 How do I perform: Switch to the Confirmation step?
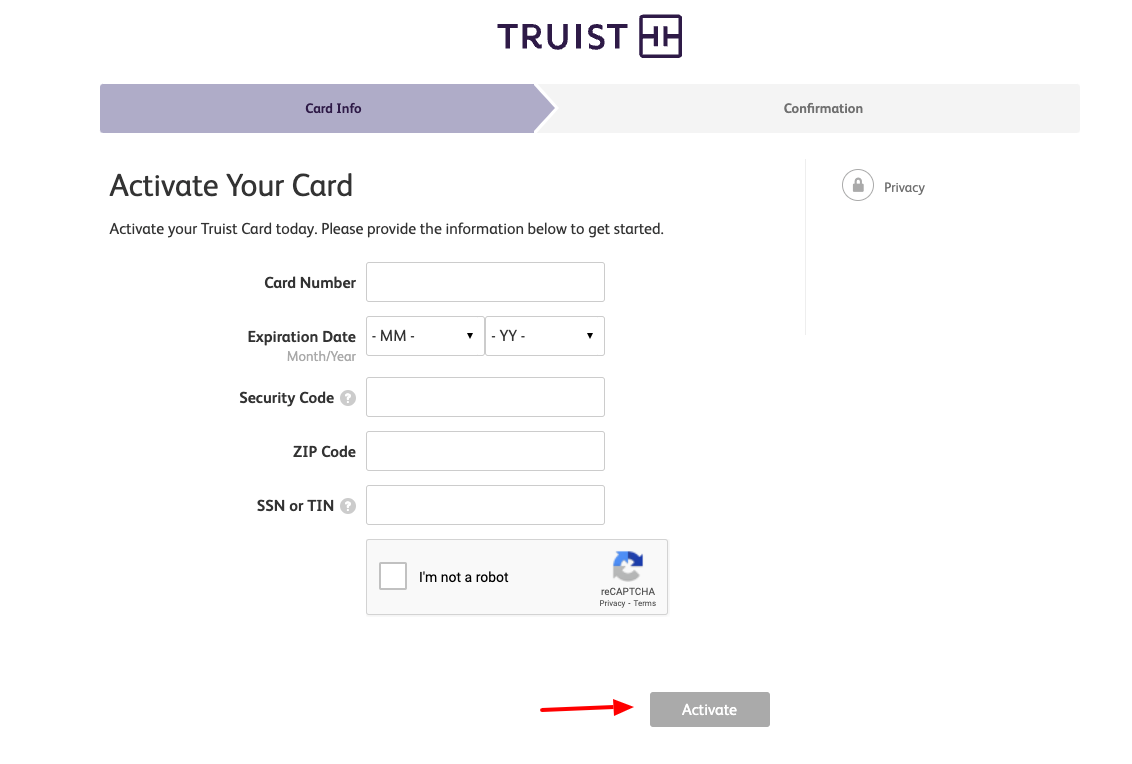coord(822,108)
